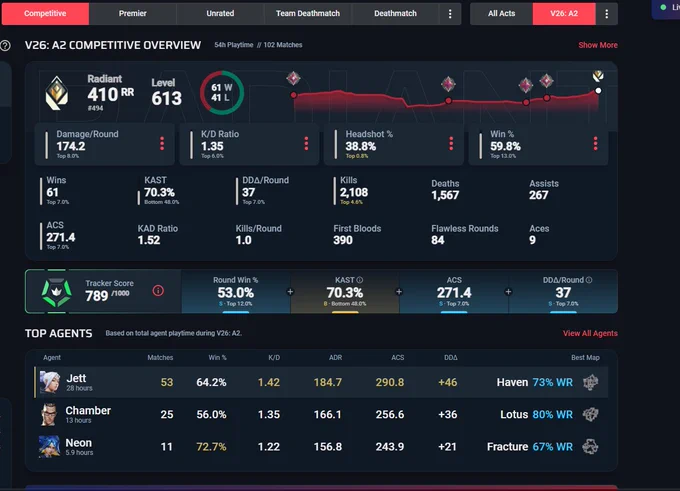
Task: Switch to the Premier tab
Action: click(133, 13)
